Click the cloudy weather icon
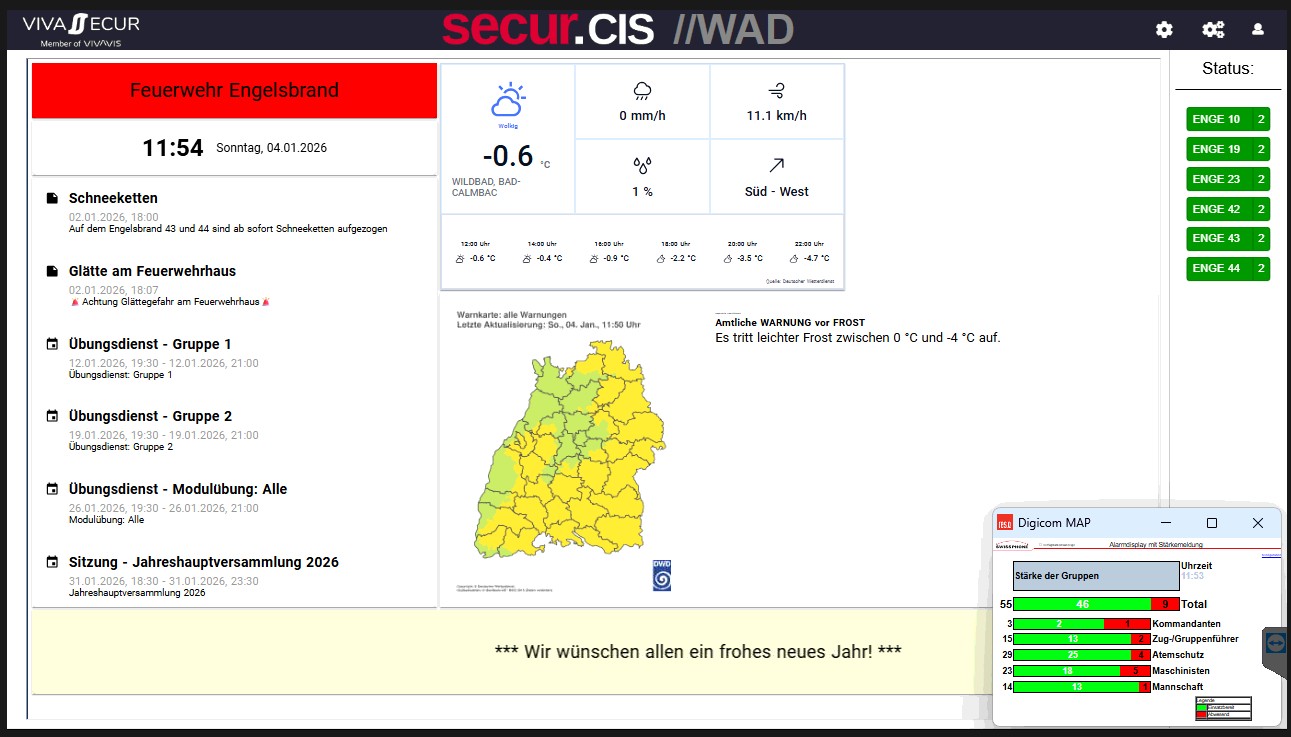This screenshot has width=1291, height=737. click(x=508, y=101)
